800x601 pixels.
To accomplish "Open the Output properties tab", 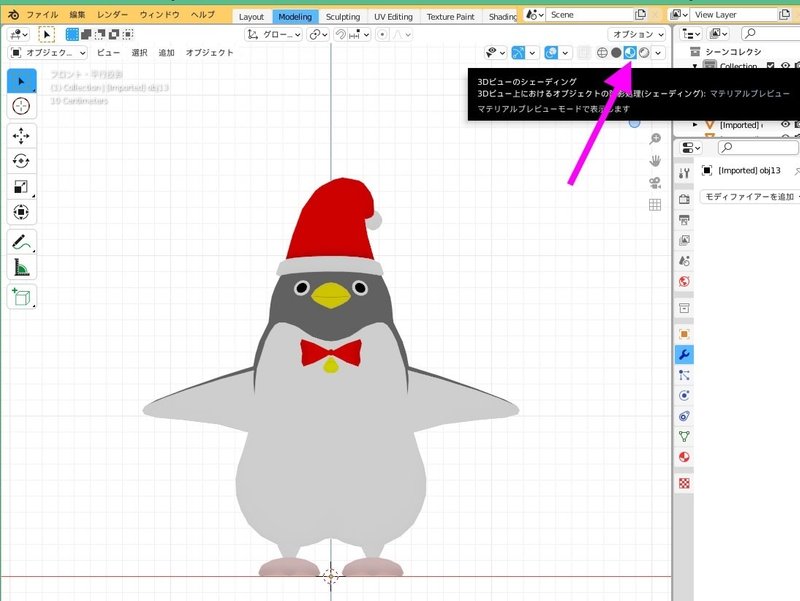I will click(x=684, y=219).
